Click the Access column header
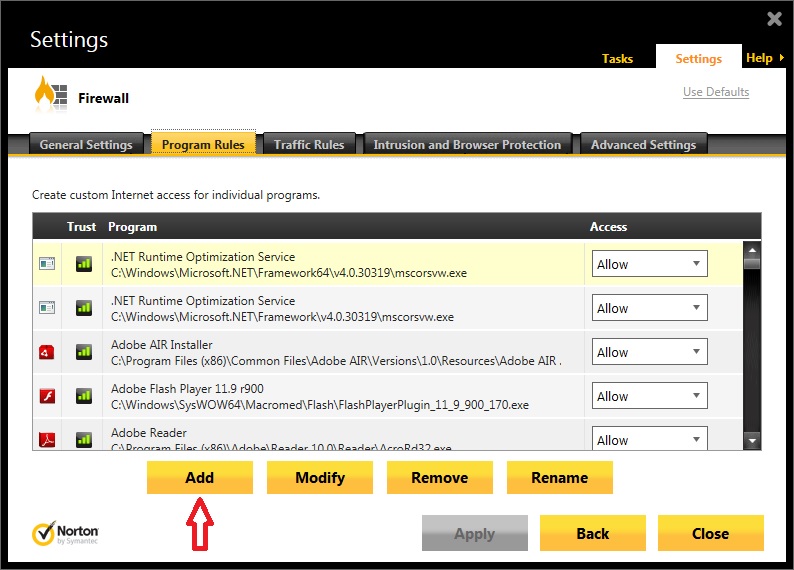This screenshot has width=794, height=570. [x=608, y=227]
